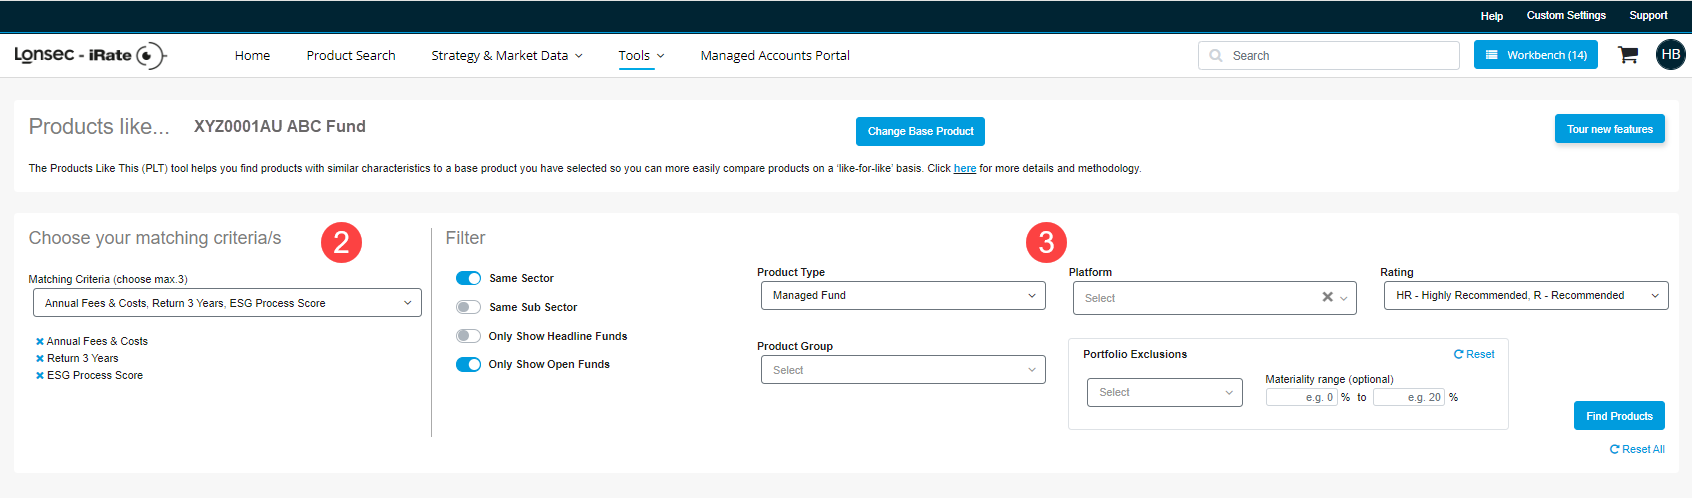Go to Home page
Image resolution: width=1692 pixels, height=498 pixels.
tap(252, 55)
